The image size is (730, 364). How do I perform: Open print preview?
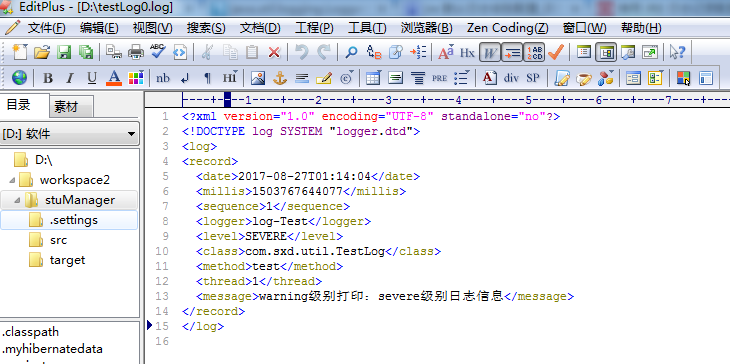113,52
